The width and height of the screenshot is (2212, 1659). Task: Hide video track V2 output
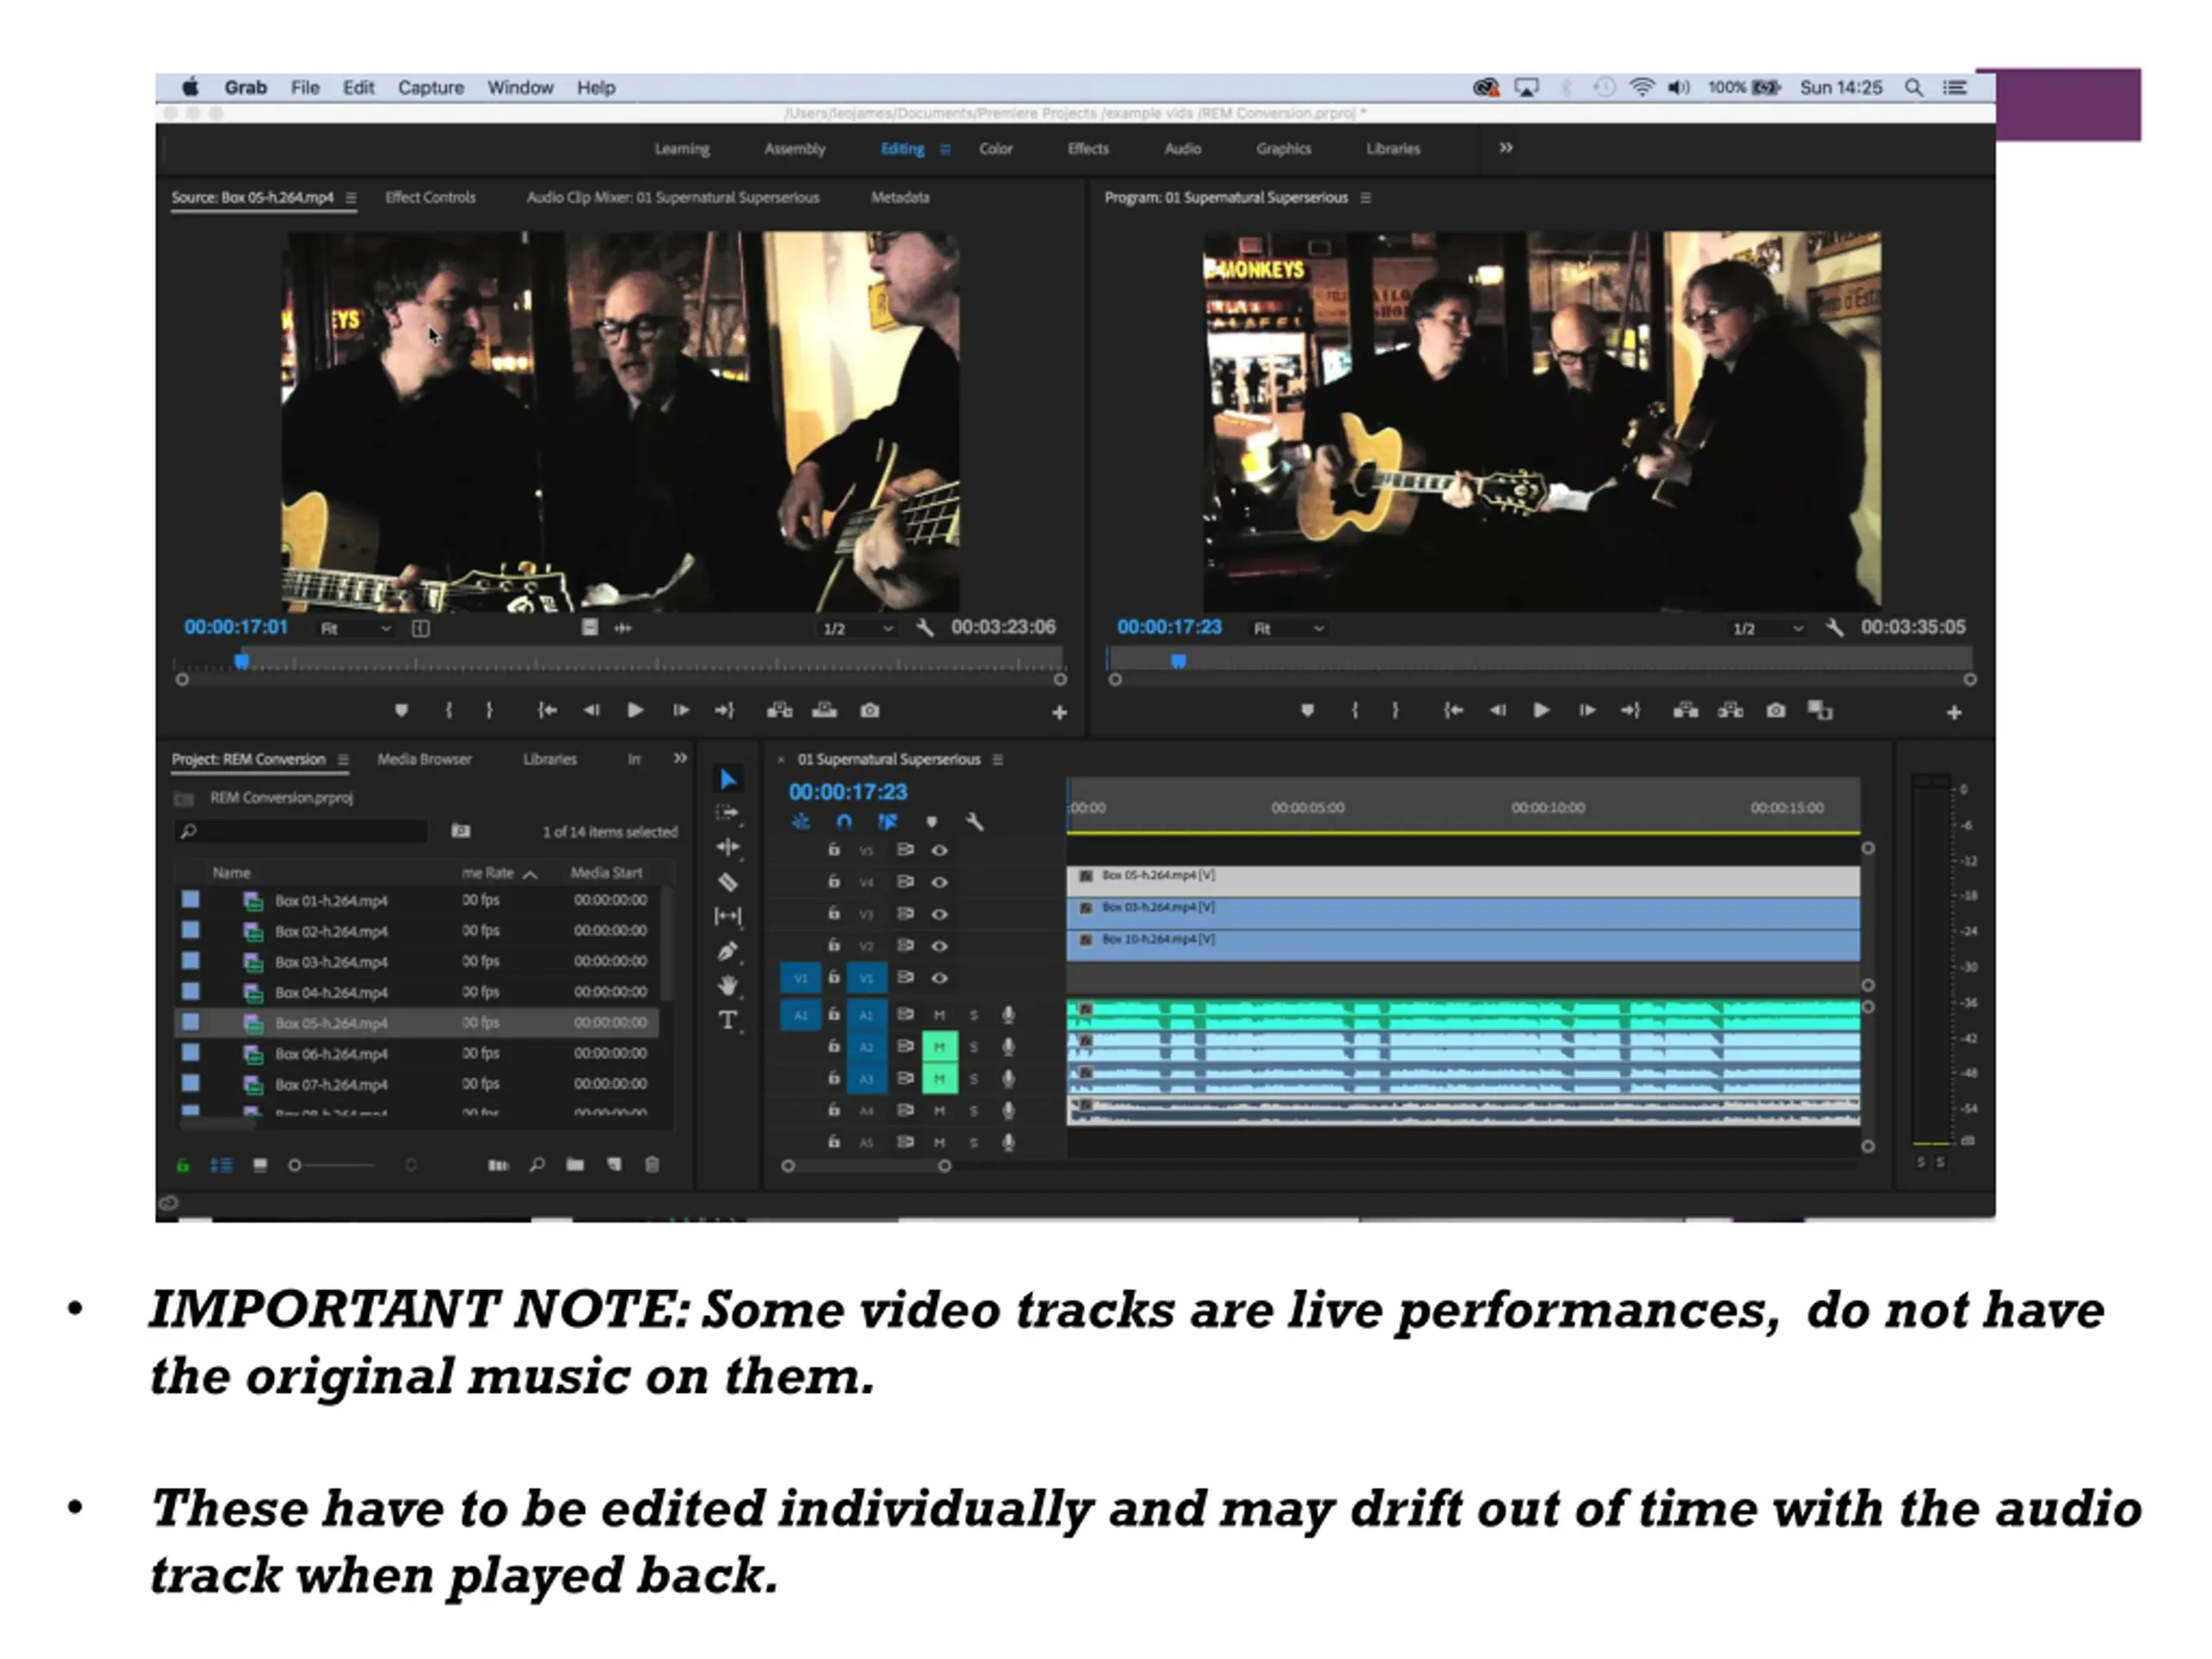pos(939,946)
